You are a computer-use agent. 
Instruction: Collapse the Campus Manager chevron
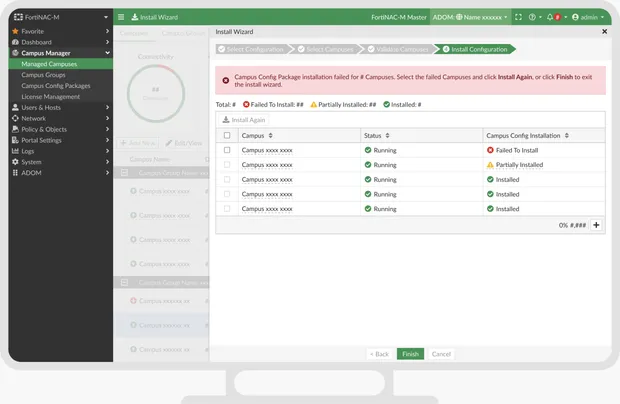[107, 53]
